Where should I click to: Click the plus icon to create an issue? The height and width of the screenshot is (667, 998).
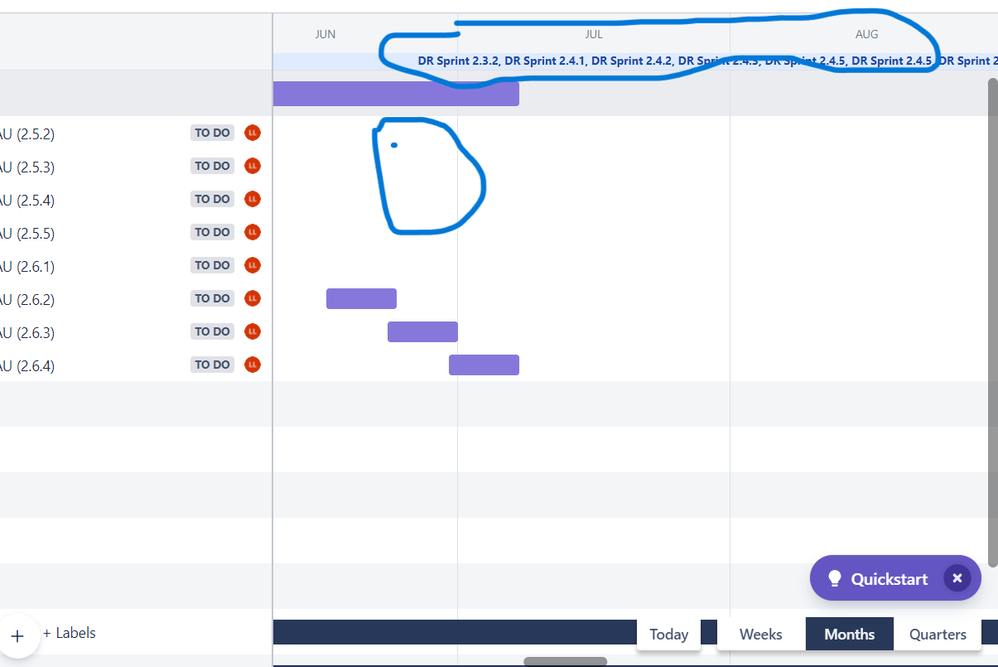point(19,636)
